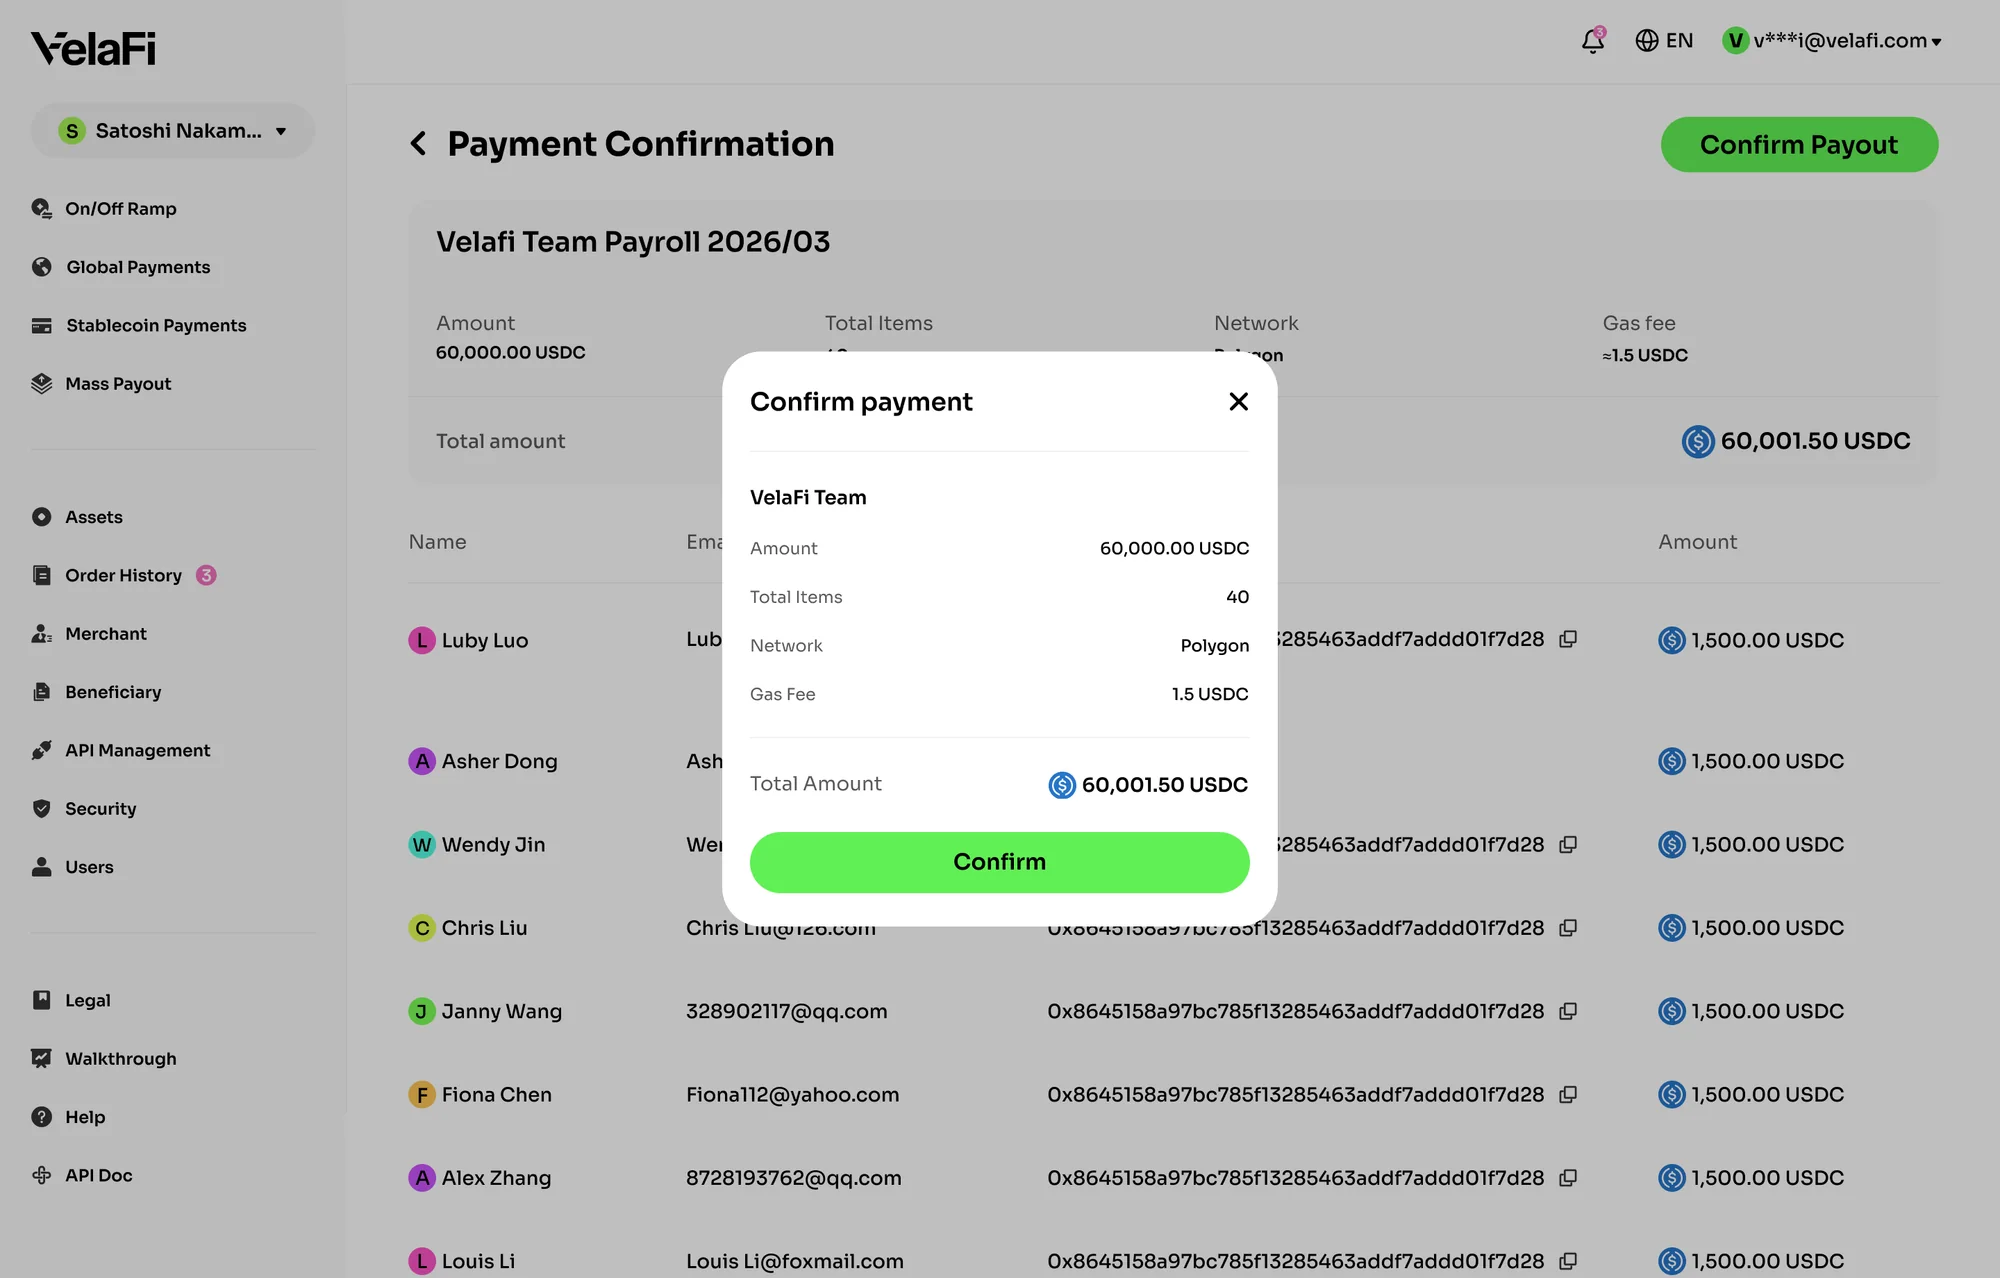This screenshot has height=1278, width=2000.
Task: Copy Luby Luo's wallet address
Action: [x=1568, y=639]
